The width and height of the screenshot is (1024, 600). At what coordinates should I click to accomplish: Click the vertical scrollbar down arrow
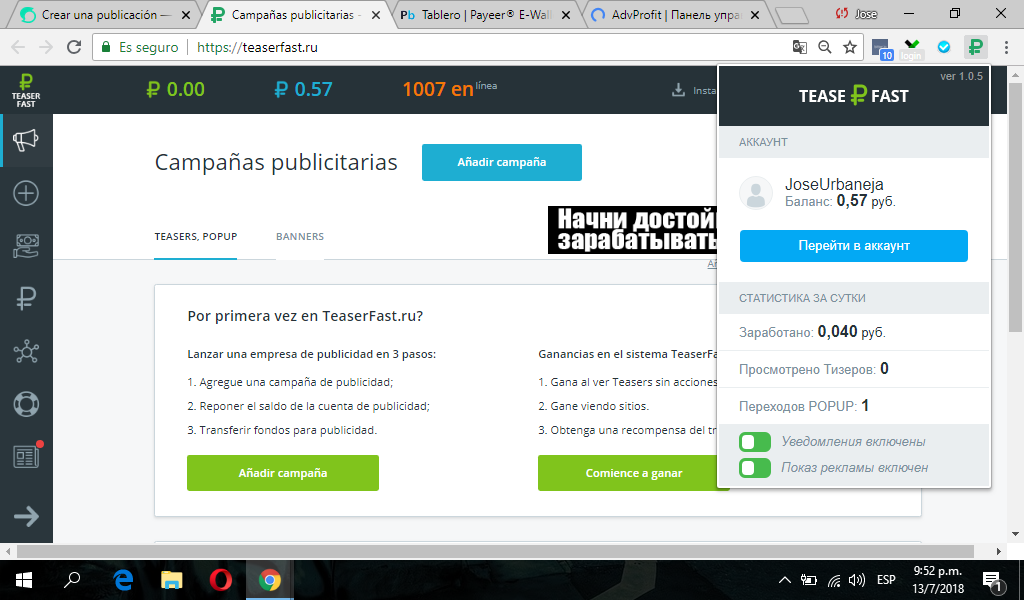(1015, 534)
